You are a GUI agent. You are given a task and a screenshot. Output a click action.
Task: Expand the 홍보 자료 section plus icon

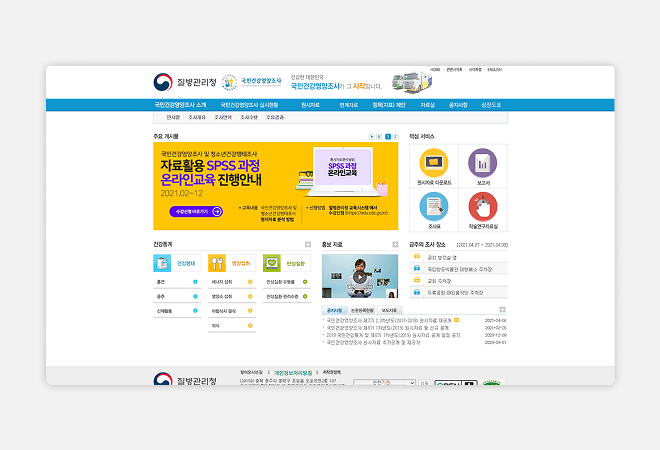click(396, 244)
